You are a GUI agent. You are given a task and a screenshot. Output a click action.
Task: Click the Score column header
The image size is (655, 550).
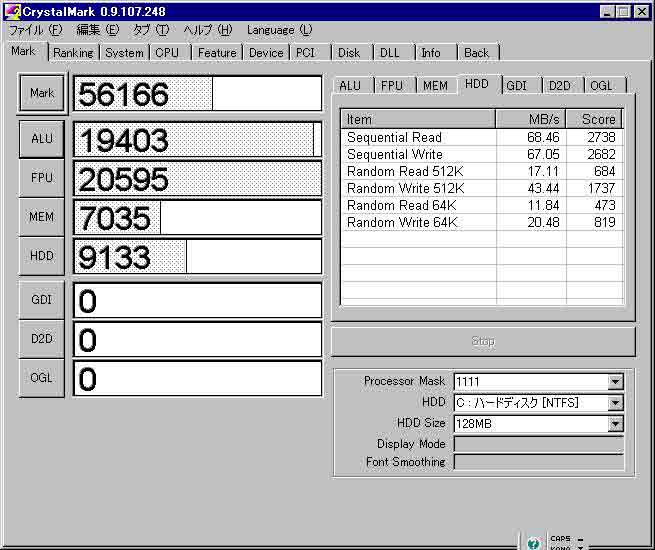[x=594, y=119]
